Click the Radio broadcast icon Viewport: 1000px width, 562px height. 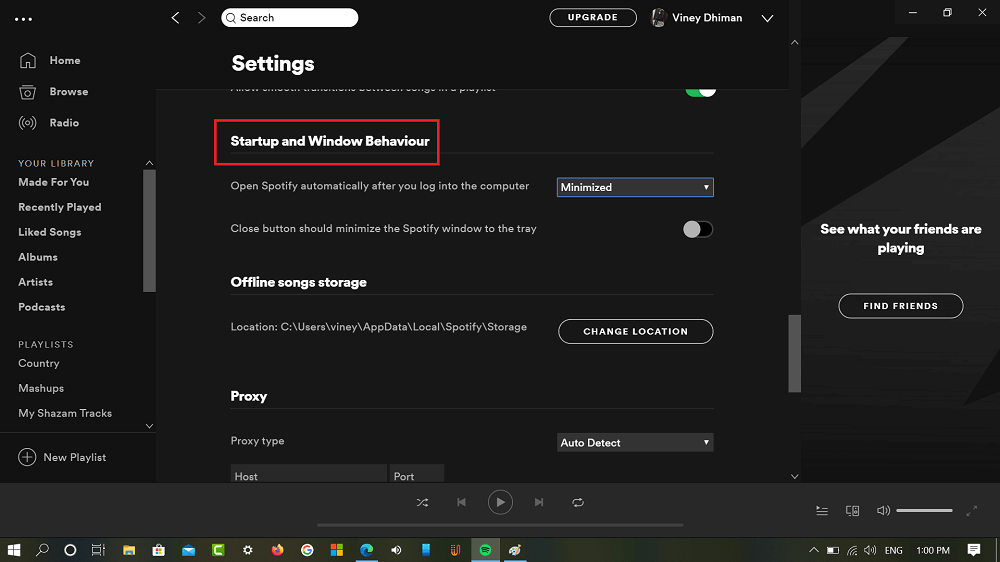point(27,123)
